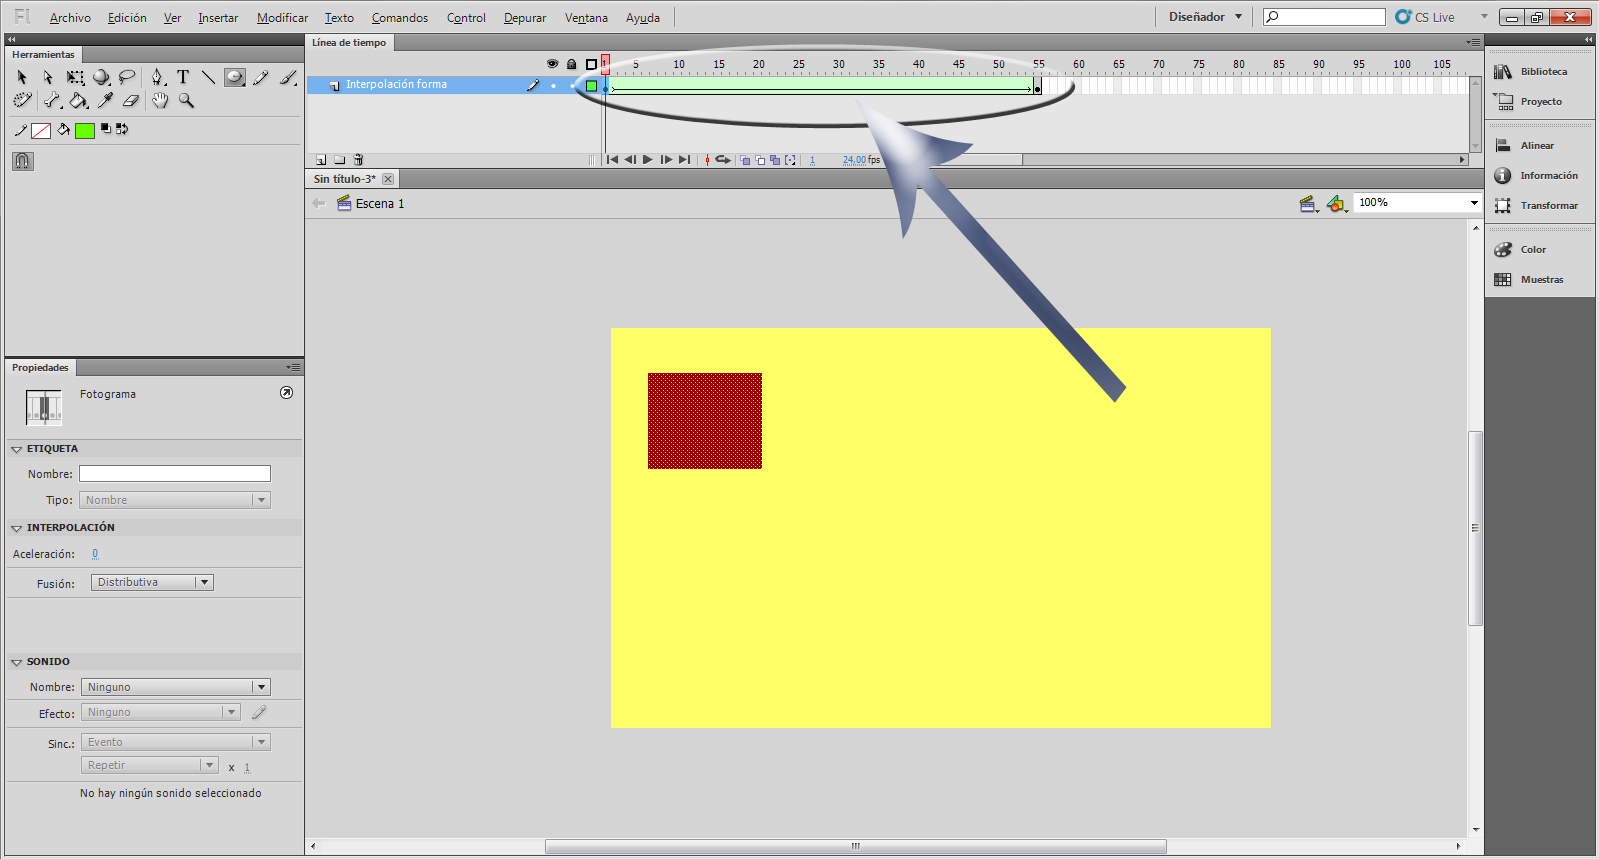This screenshot has height=859, width=1599.
Task: Select the Lasso tool
Action: [x=127, y=77]
